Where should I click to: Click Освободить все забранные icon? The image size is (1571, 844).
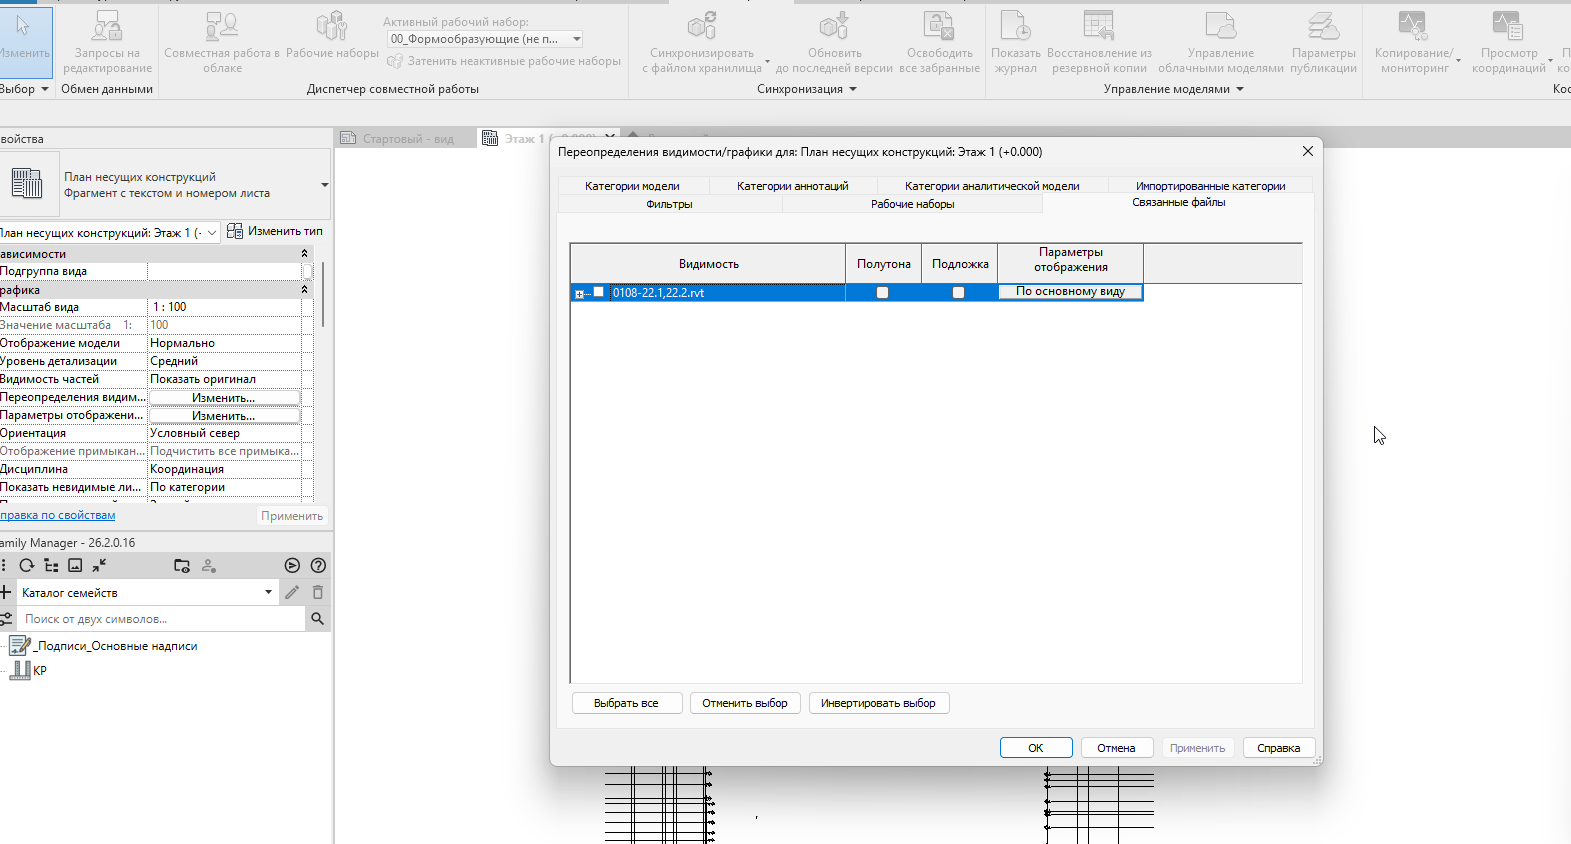[939, 26]
